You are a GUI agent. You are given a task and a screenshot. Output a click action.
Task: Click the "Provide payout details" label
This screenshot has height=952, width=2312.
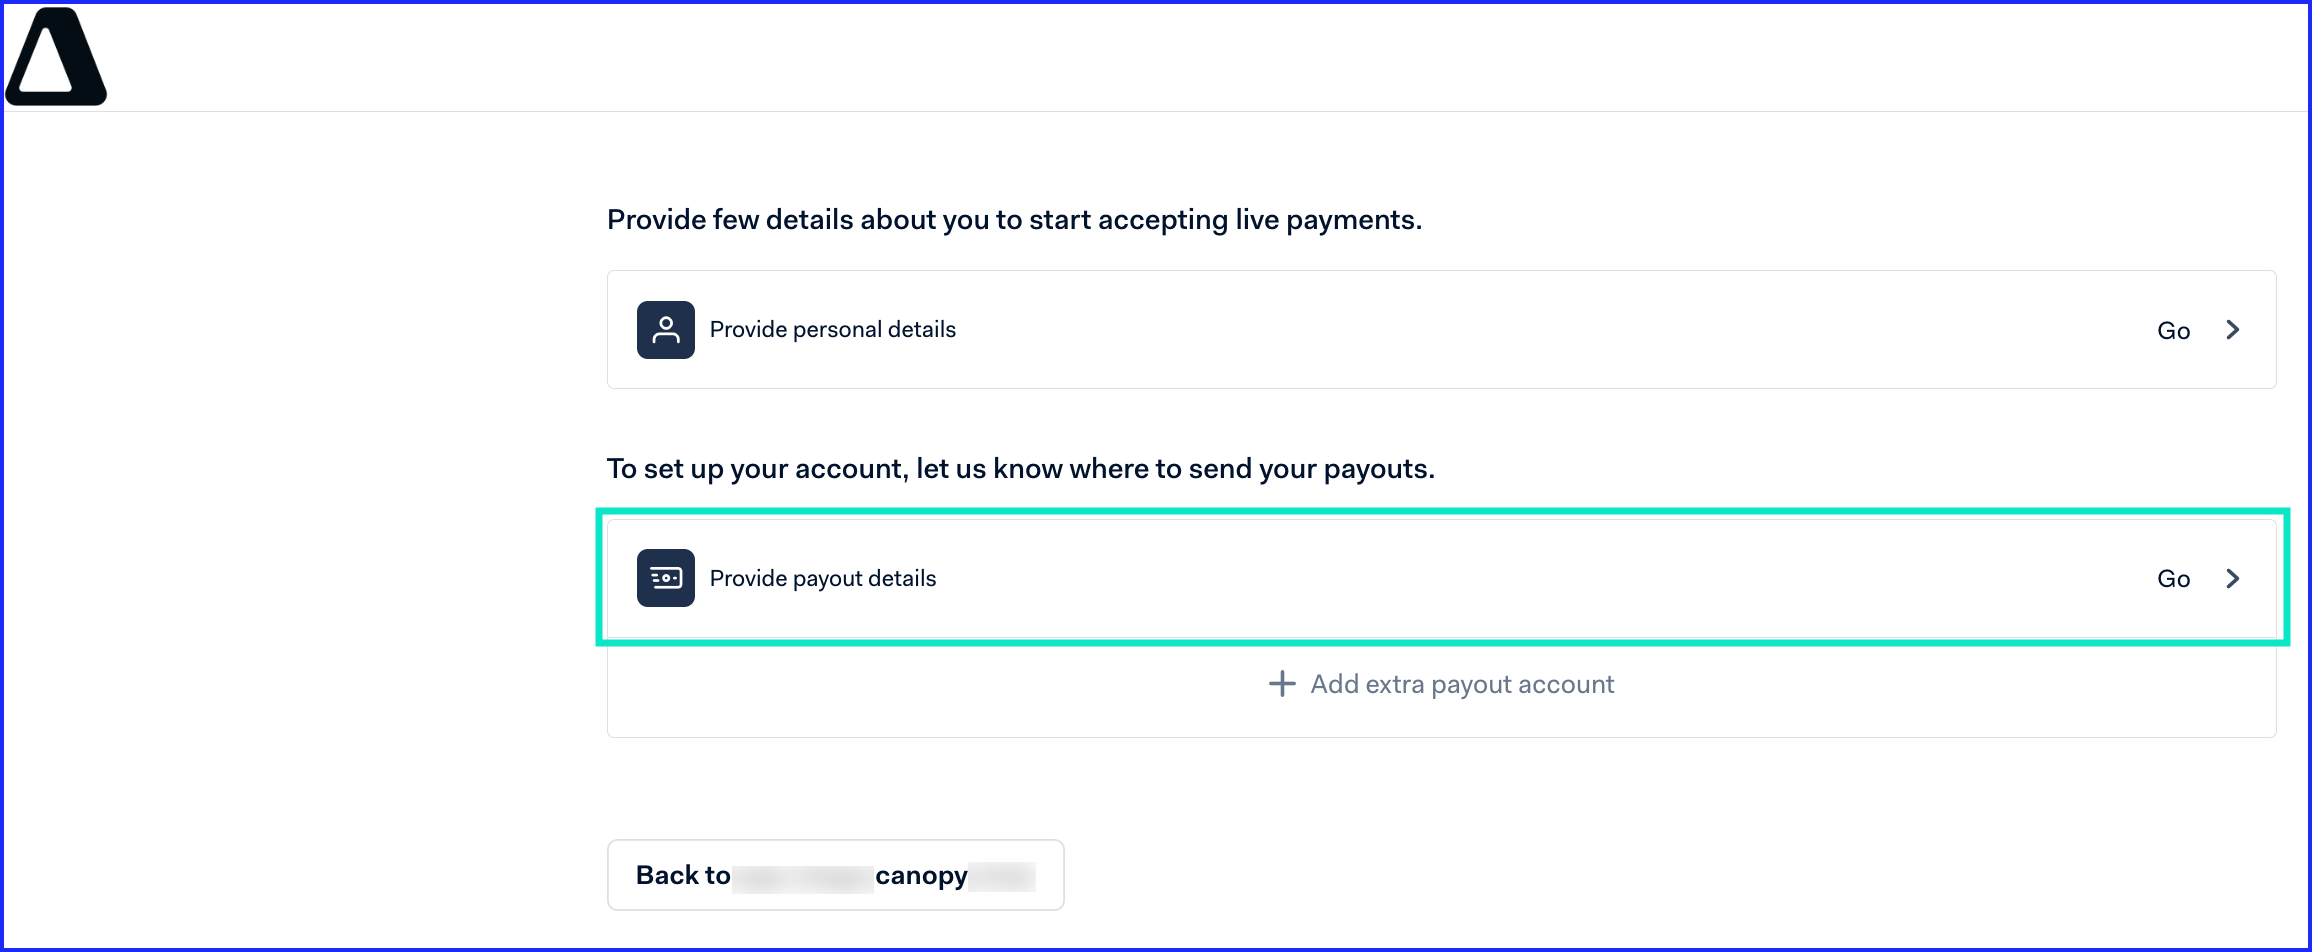coord(823,579)
